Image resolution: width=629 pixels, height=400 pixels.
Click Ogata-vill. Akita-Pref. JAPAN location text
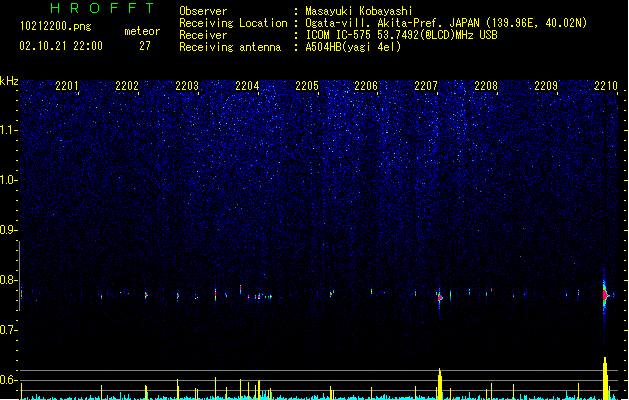(446, 23)
